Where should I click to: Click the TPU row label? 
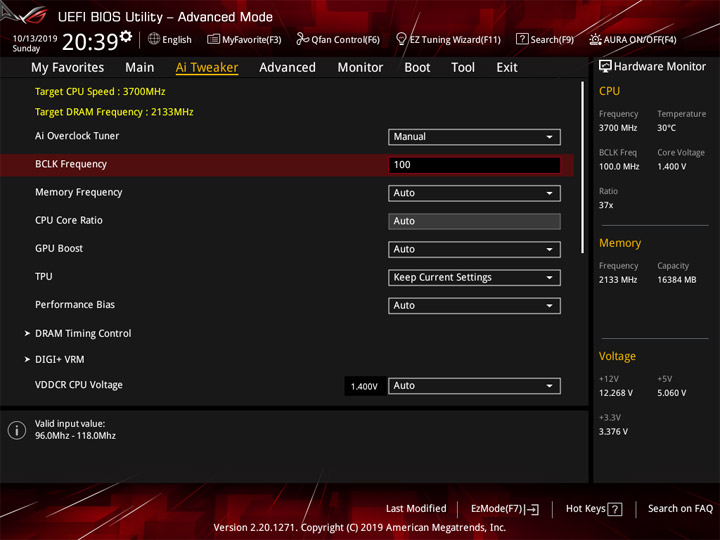[x=44, y=277]
